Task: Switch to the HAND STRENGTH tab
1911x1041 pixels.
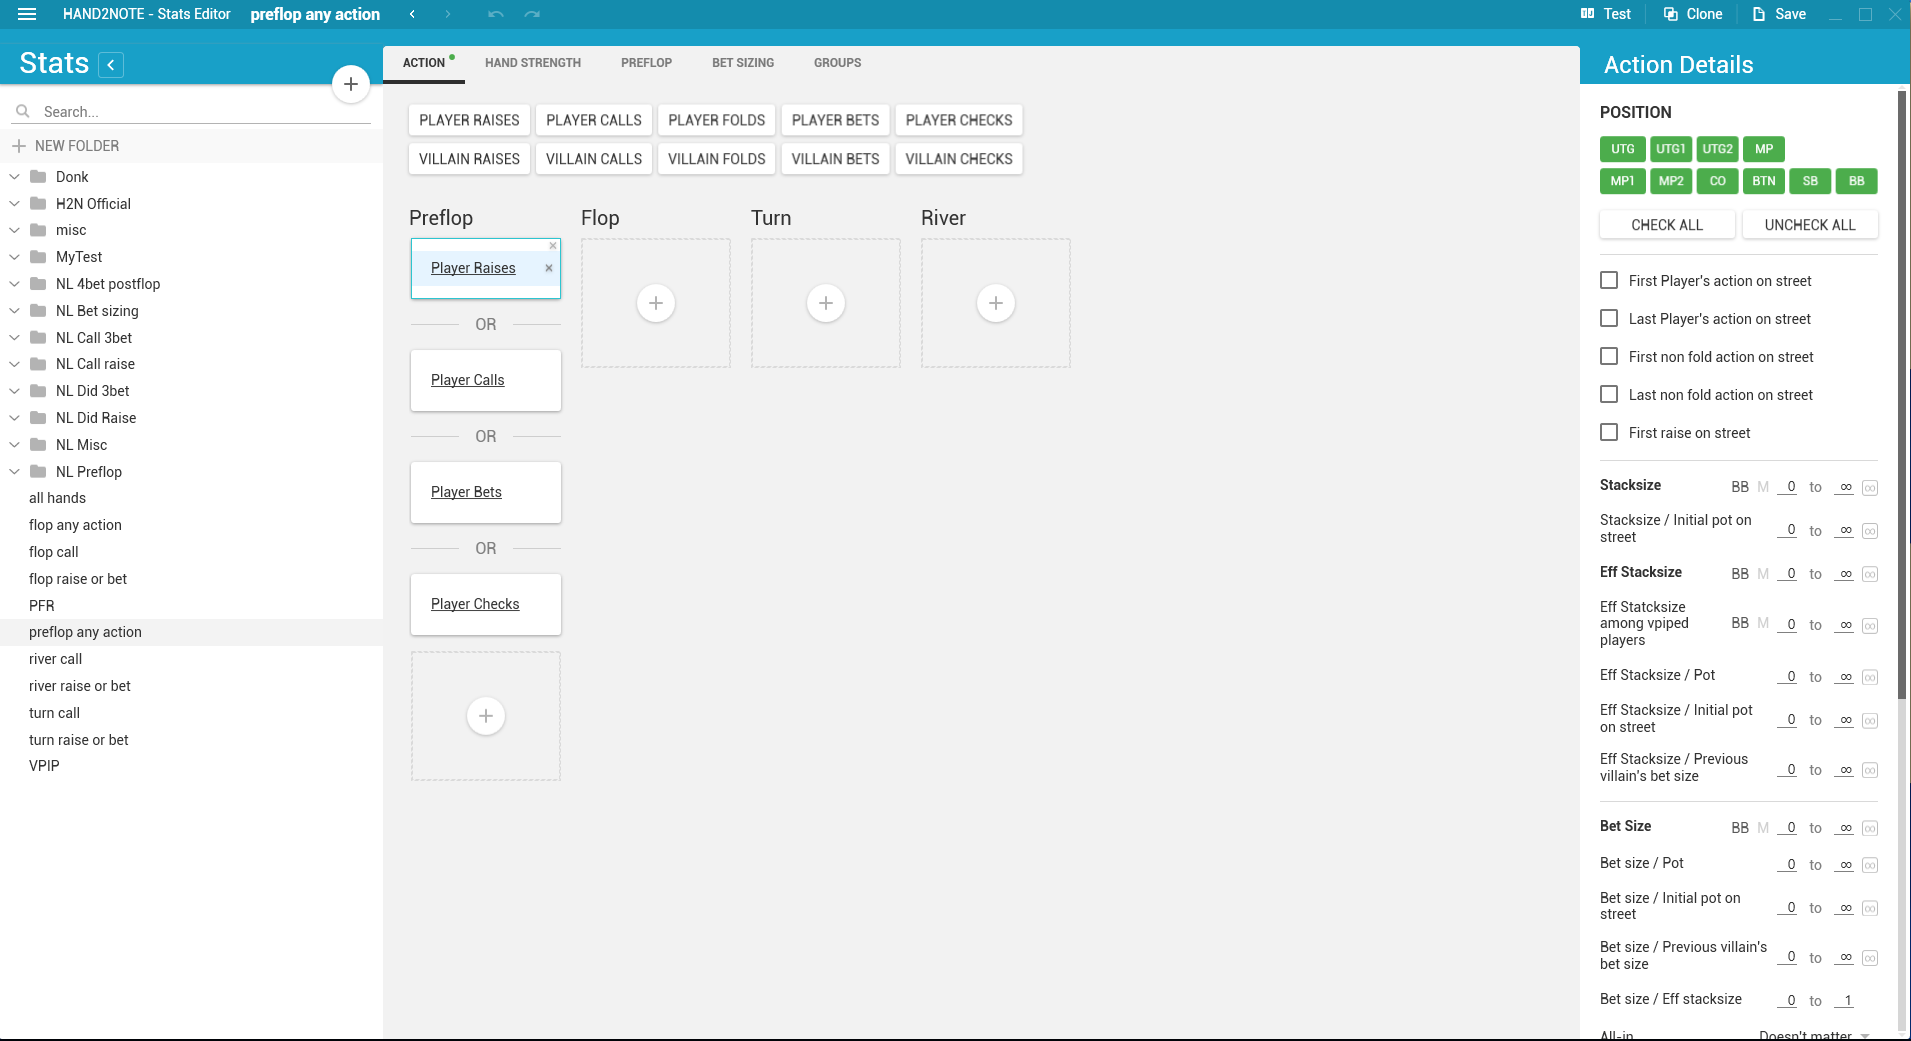Action: [x=533, y=63]
